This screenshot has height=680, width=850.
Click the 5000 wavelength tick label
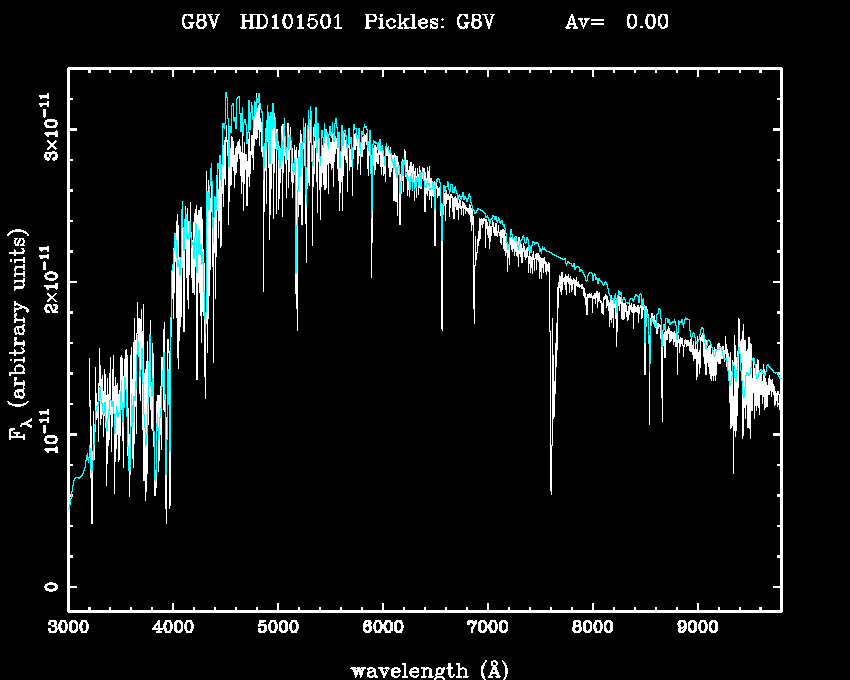tap(278, 629)
